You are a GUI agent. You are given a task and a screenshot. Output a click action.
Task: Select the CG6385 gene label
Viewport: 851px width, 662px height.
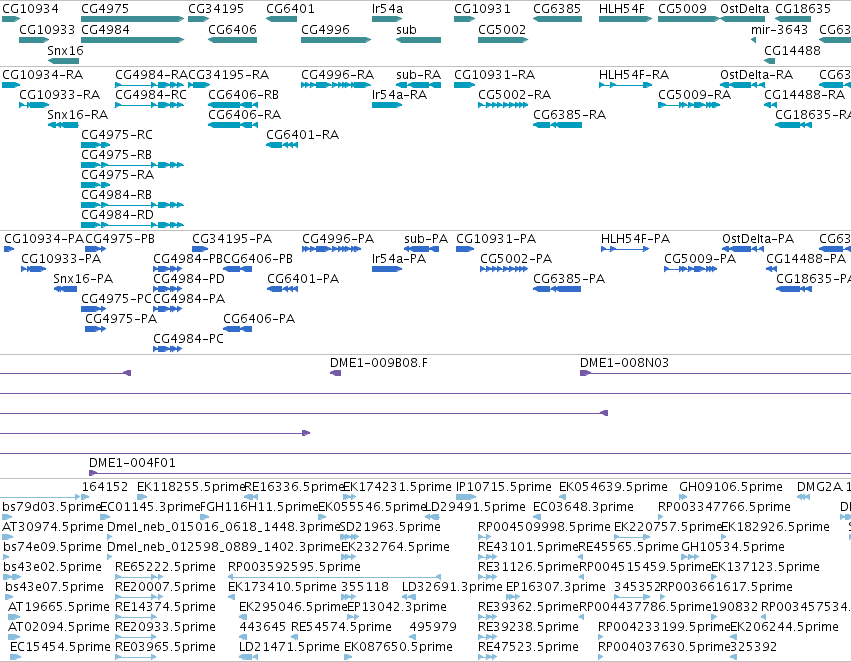tap(557, 9)
